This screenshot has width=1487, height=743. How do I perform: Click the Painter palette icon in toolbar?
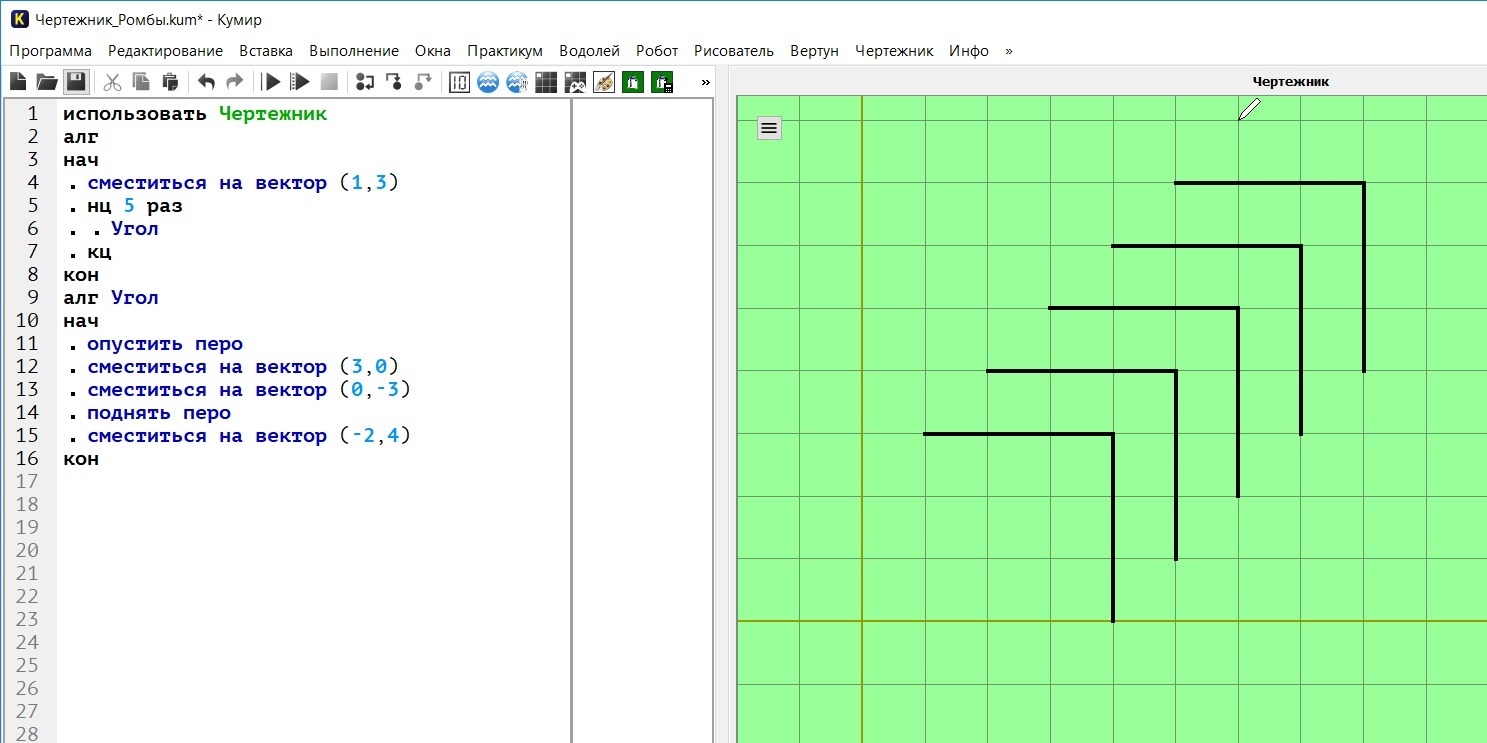click(x=604, y=82)
